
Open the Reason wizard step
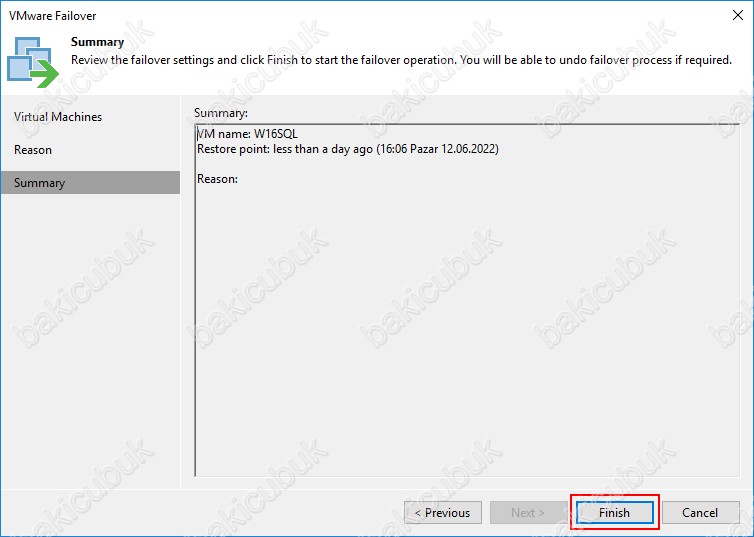[x=90, y=150]
